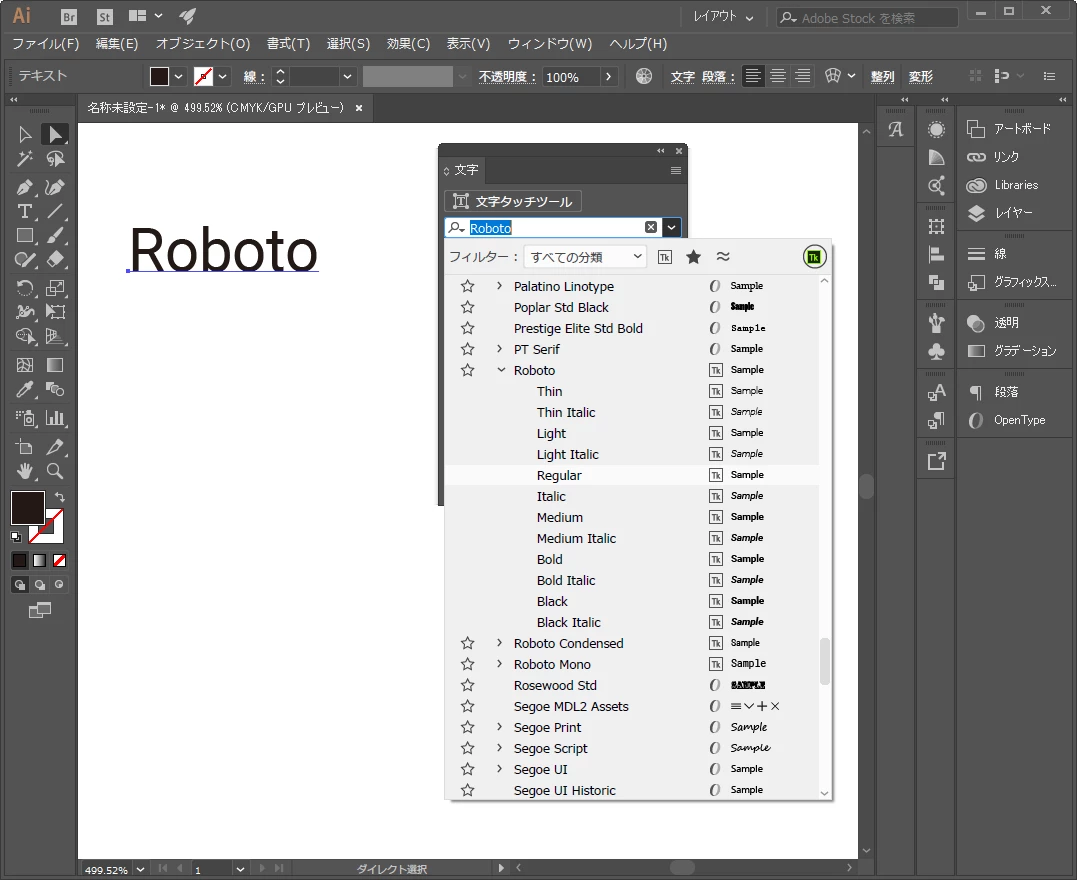Open the すべての分類 filter dropdown
1077x880 pixels.
click(585, 257)
